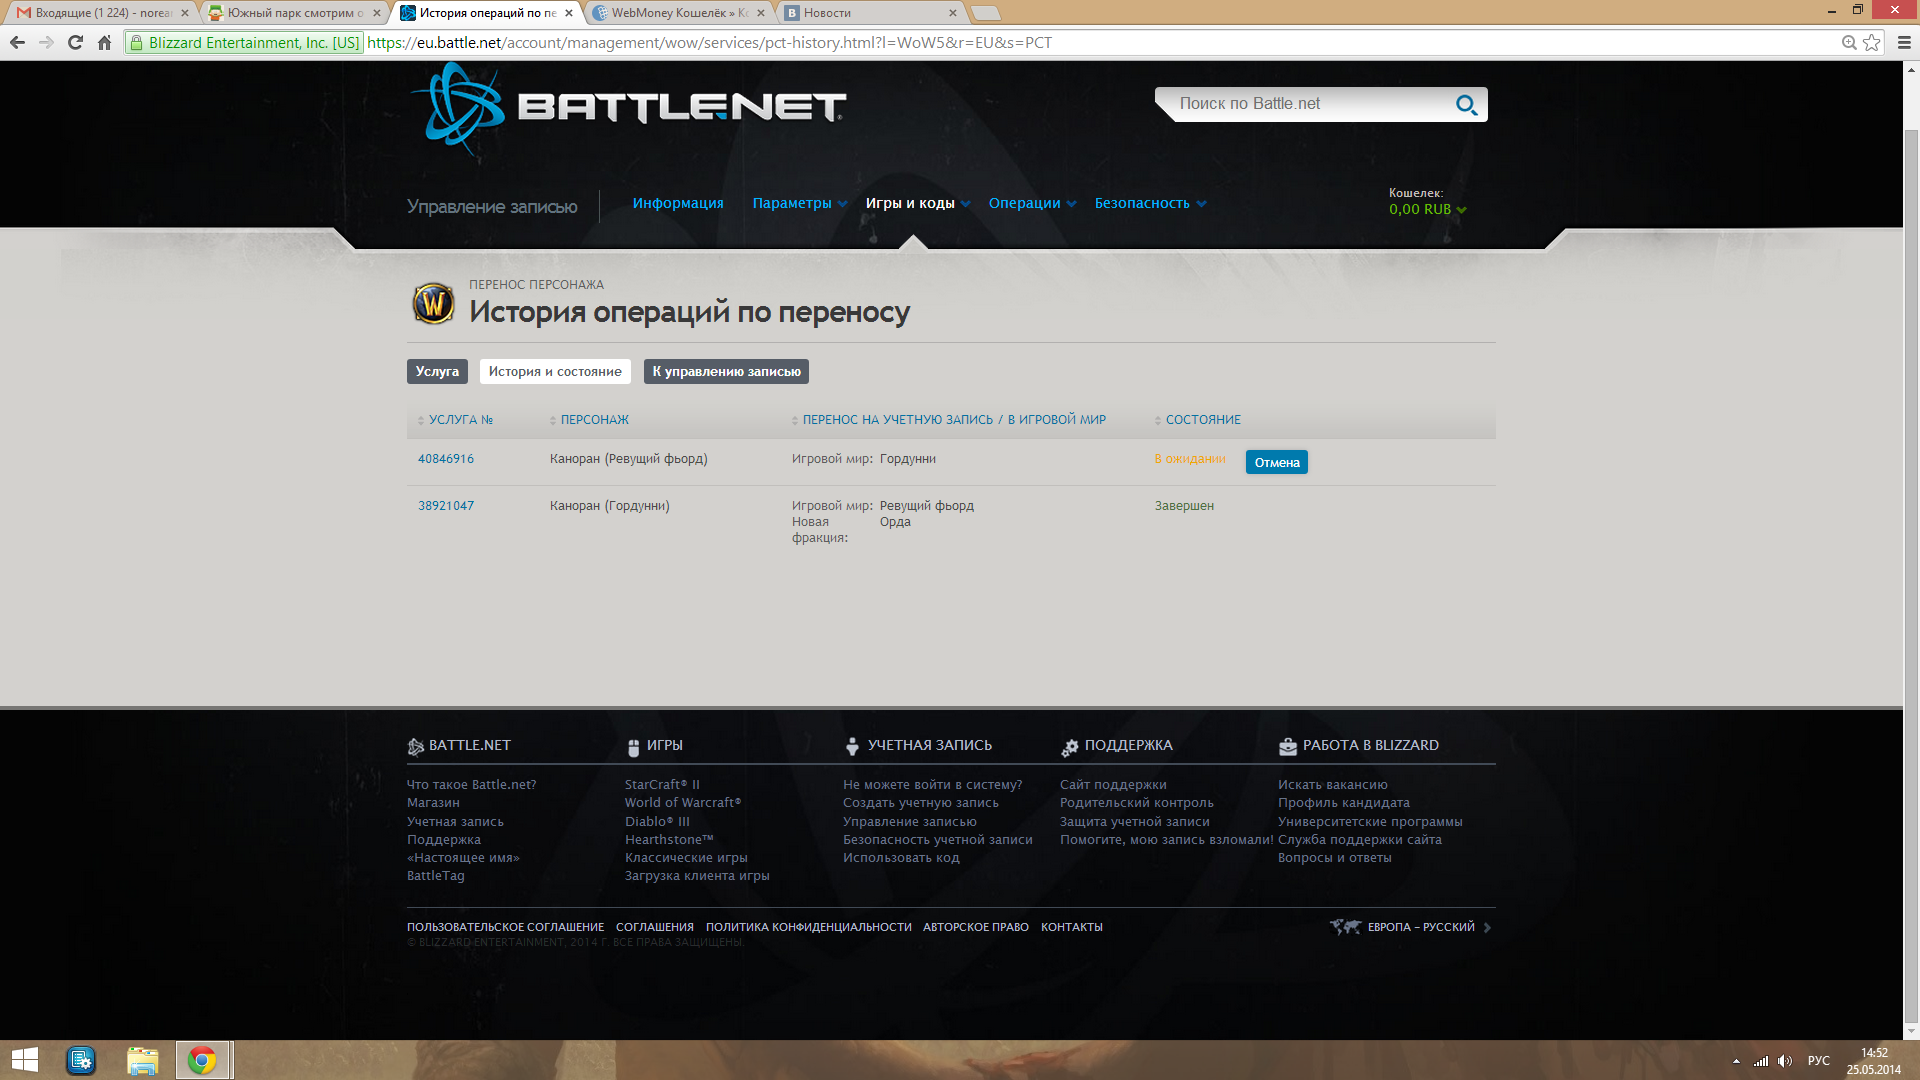Click the volume speaker tray icon
The width and height of the screenshot is (1920, 1080).
click(x=1785, y=1061)
